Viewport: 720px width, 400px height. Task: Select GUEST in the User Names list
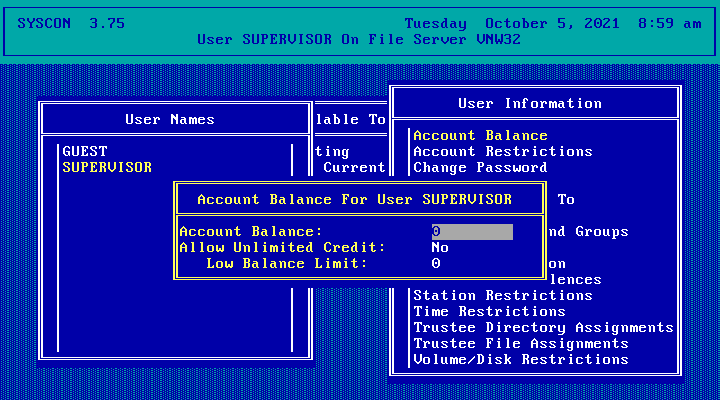point(85,152)
